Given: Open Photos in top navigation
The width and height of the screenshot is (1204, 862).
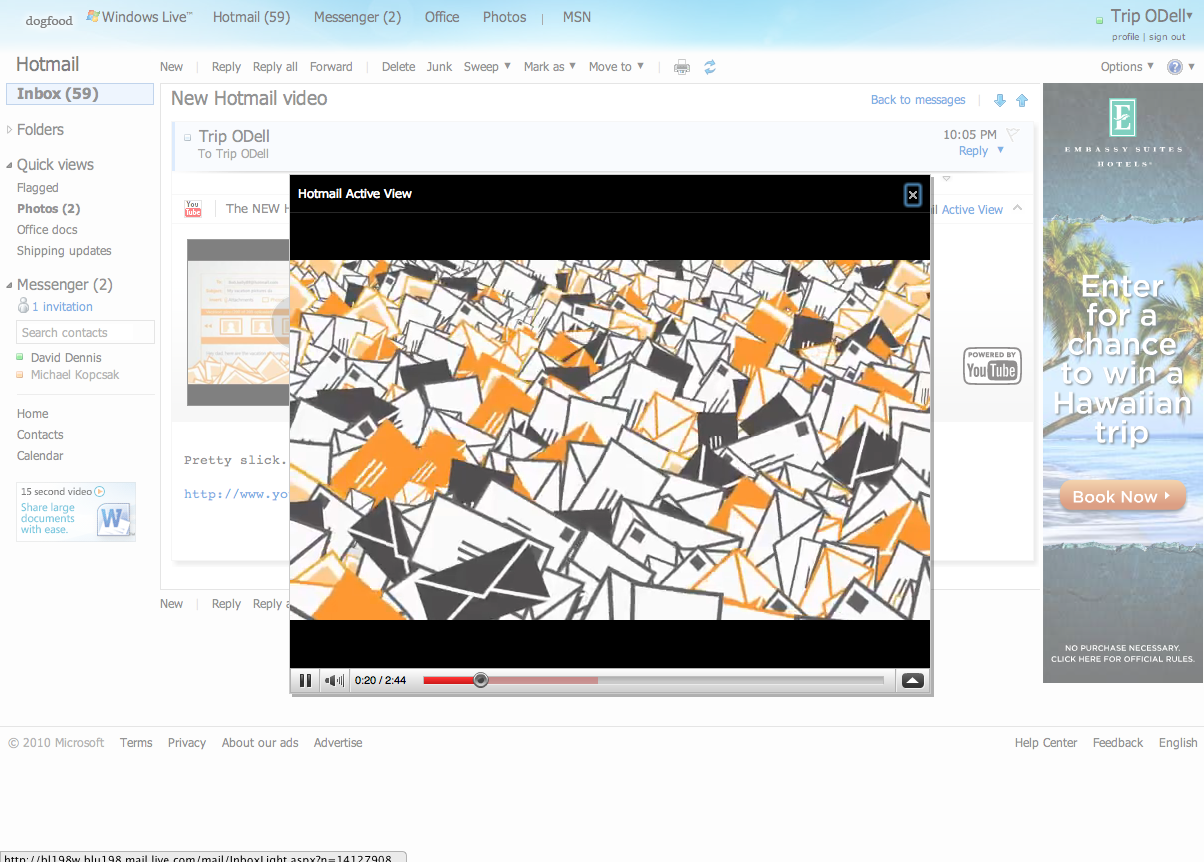Looking at the screenshot, I should 504,17.
